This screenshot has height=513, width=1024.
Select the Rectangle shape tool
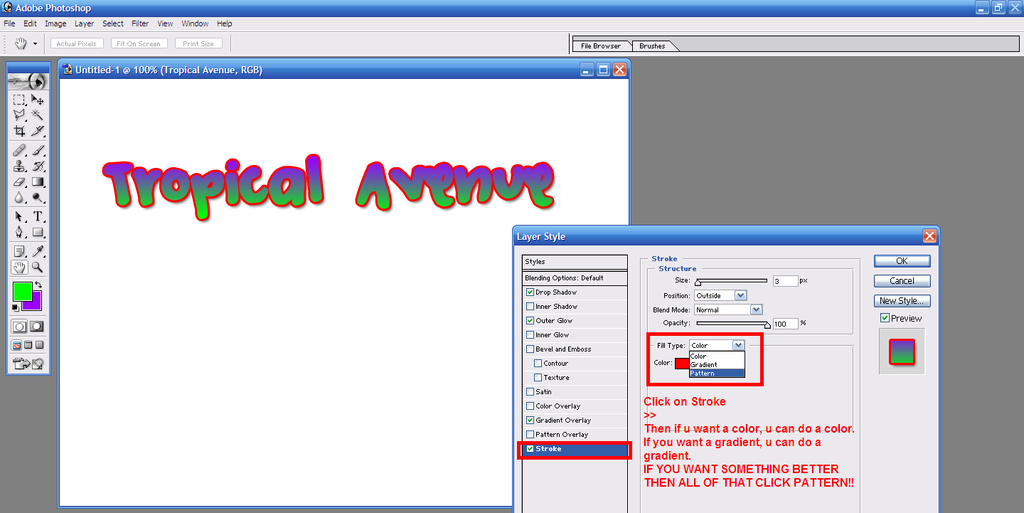pyautogui.click(x=38, y=232)
